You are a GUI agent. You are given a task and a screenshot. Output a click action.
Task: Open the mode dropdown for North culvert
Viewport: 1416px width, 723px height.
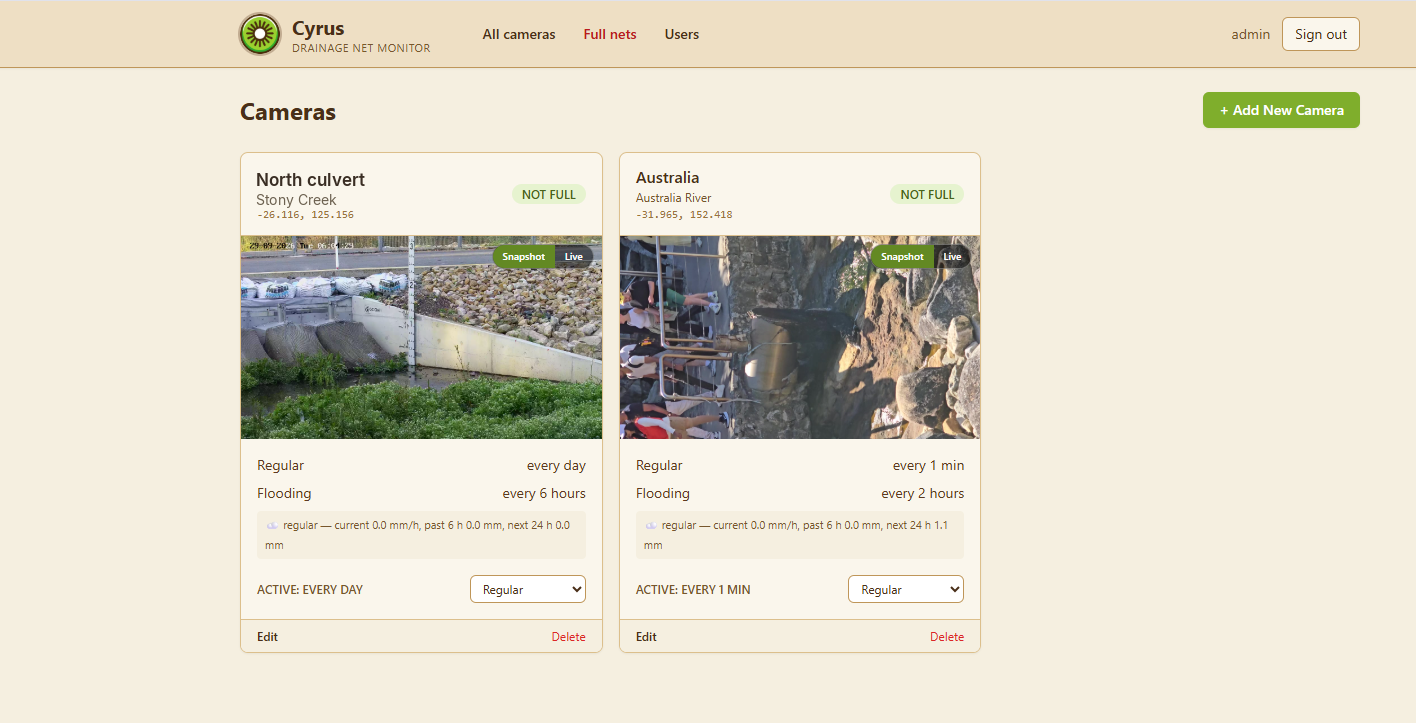click(528, 589)
